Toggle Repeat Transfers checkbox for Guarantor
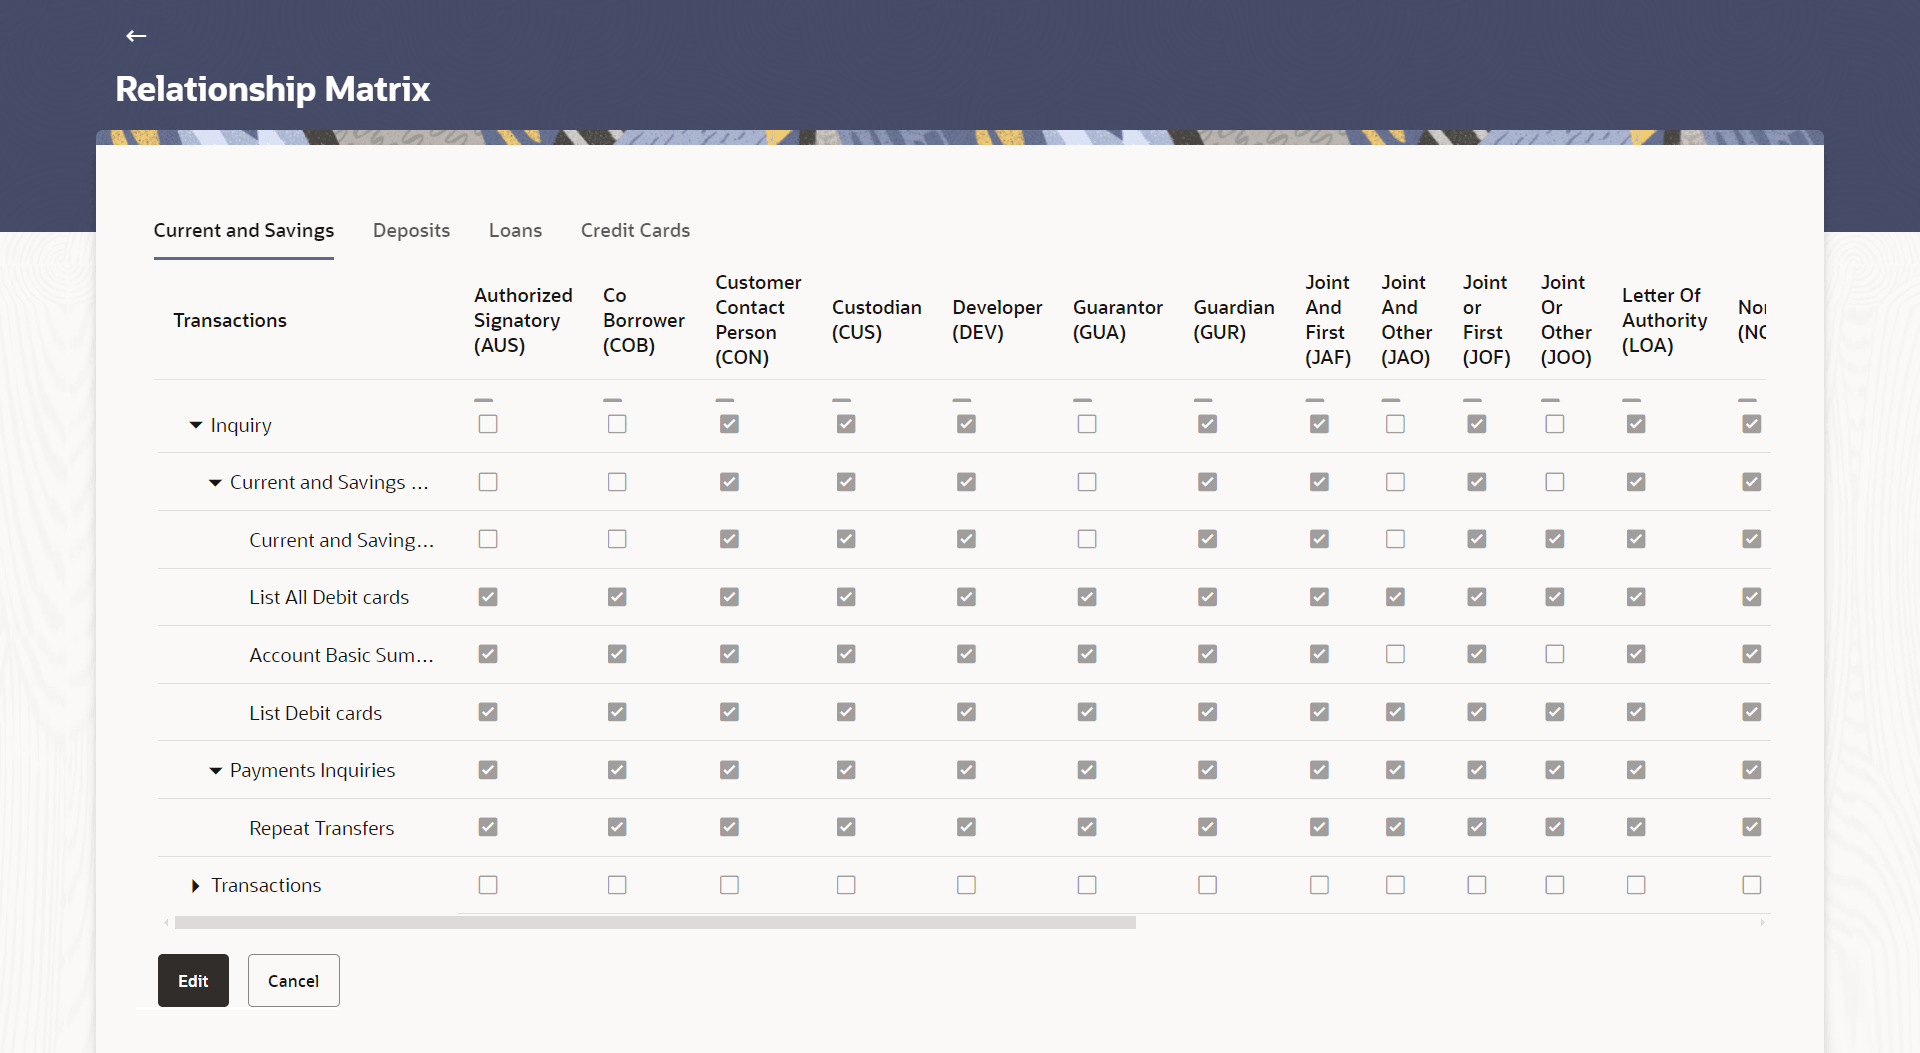 1087,827
